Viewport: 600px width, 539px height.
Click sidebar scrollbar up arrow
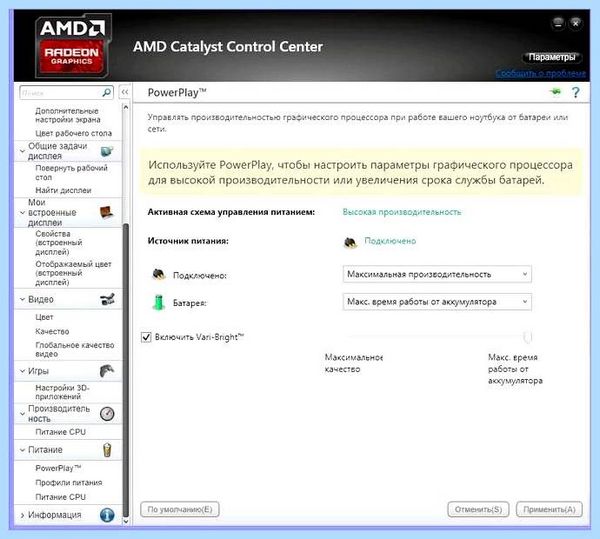coord(126,107)
